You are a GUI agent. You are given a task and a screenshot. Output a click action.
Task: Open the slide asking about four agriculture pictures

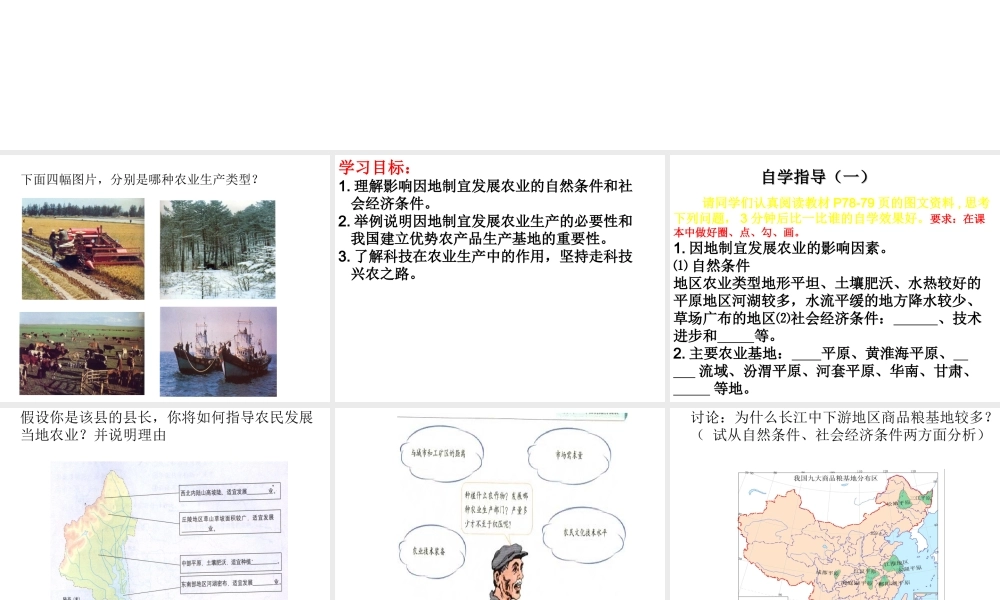[x=165, y=278]
